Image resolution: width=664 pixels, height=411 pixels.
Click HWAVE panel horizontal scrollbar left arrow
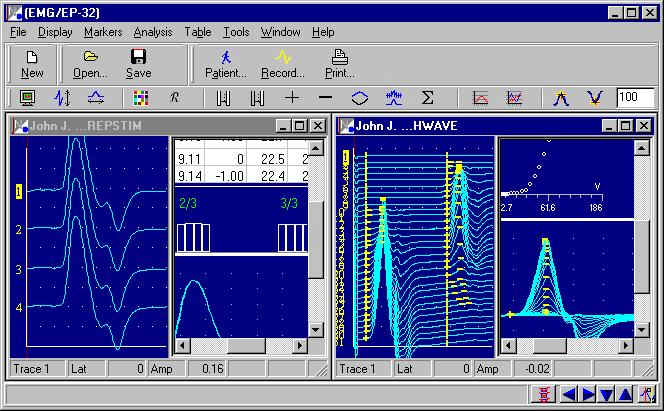pyautogui.click(x=508, y=345)
